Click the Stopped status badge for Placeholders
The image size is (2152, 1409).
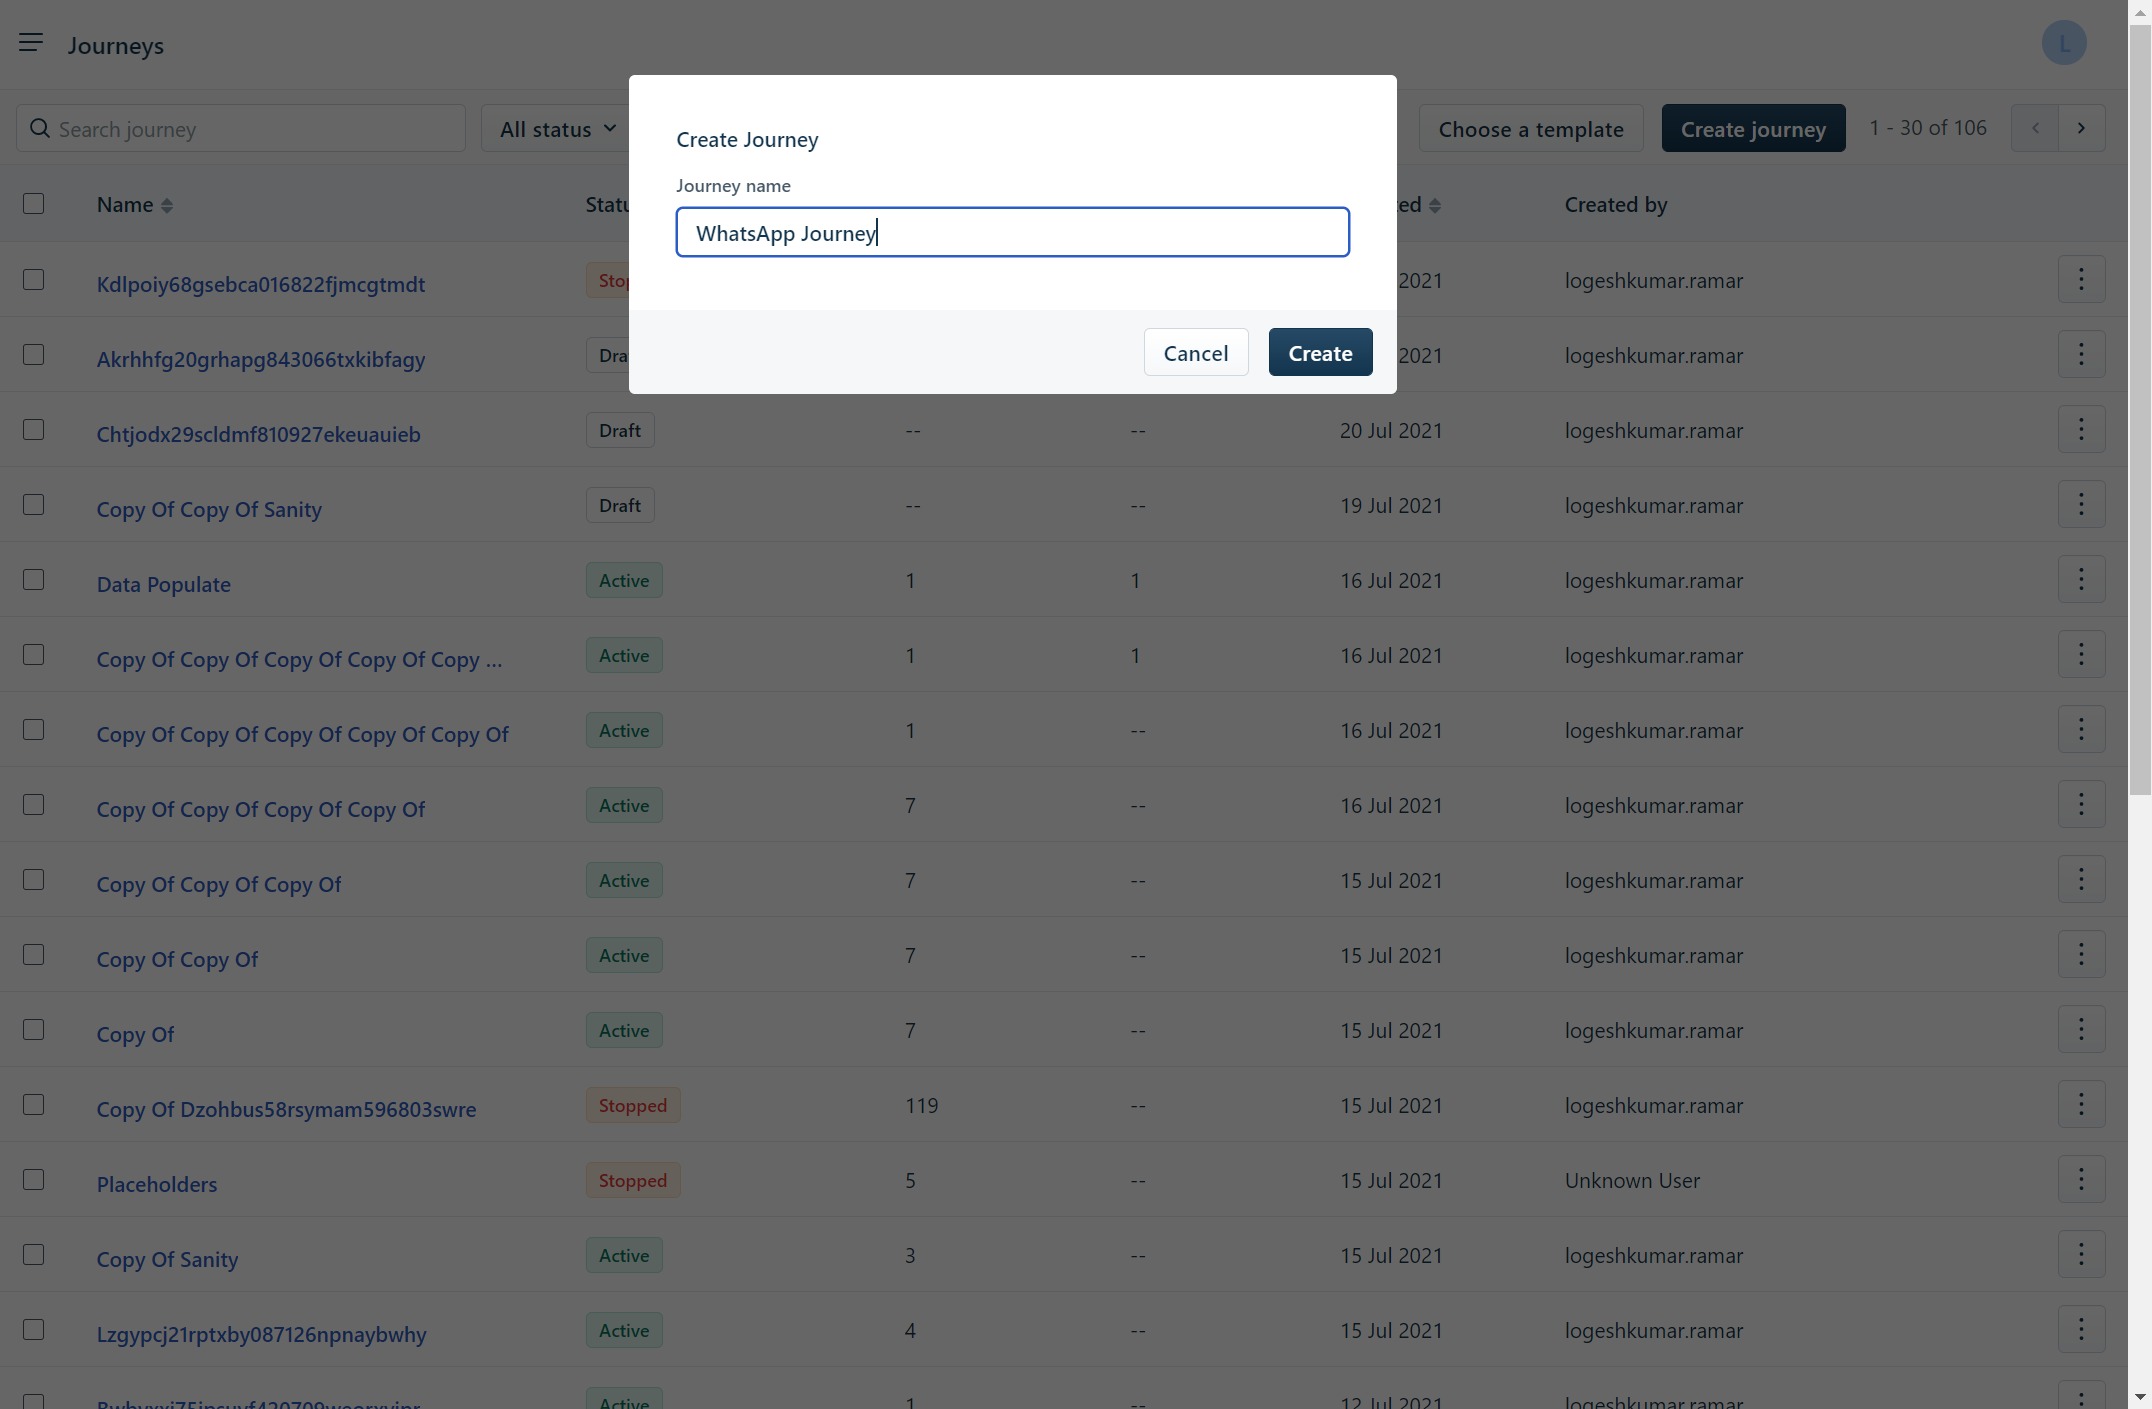pos(633,1180)
